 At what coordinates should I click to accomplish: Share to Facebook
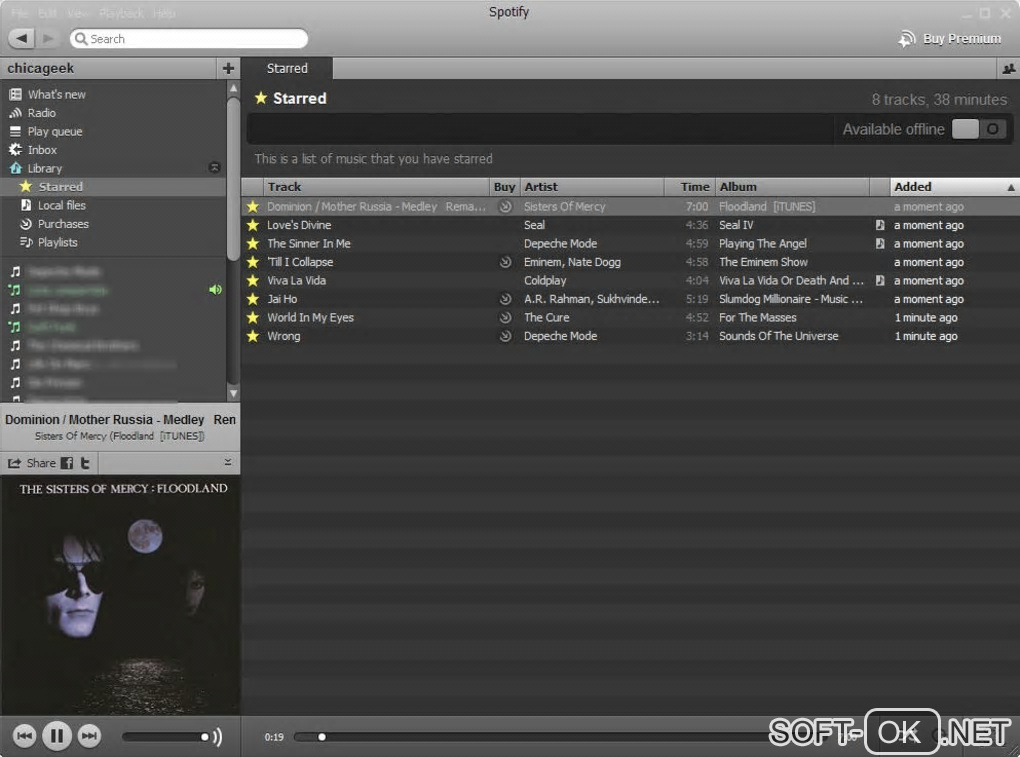coord(67,463)
